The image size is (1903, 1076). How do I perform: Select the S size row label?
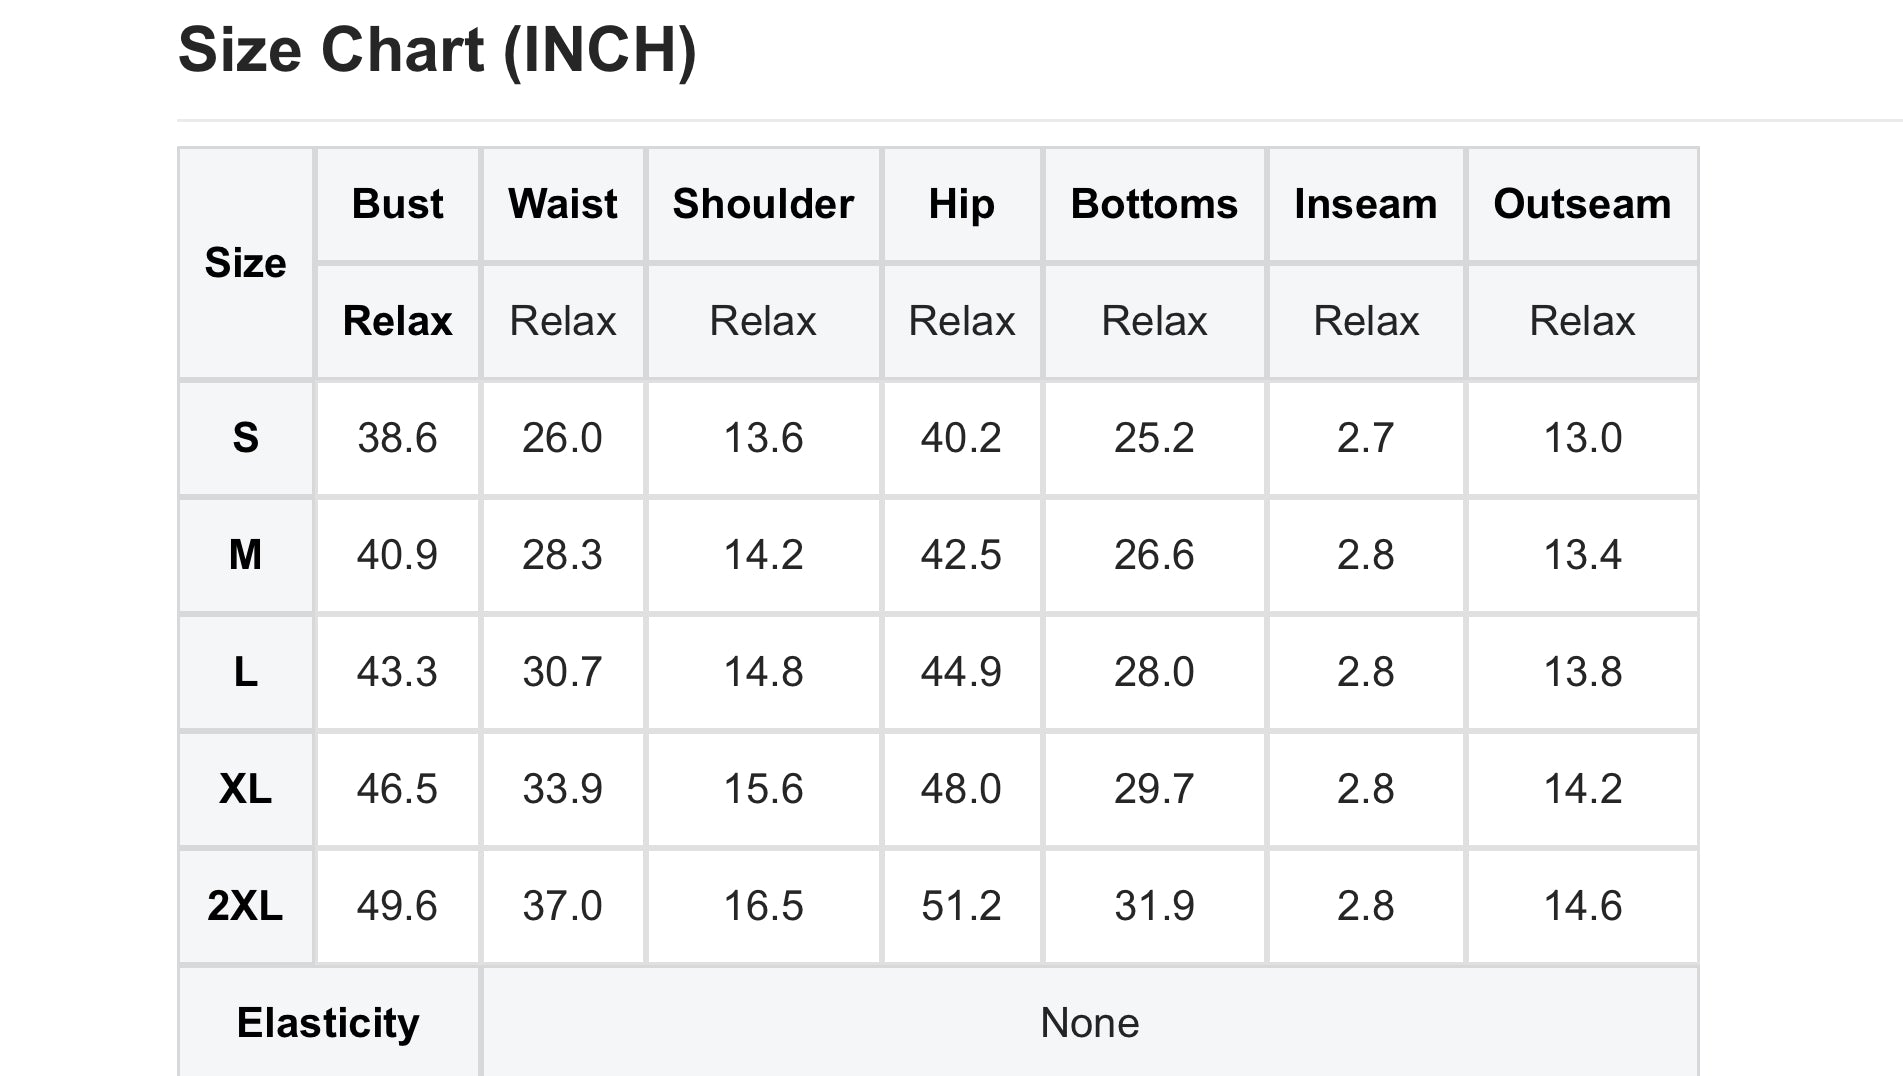245,438
